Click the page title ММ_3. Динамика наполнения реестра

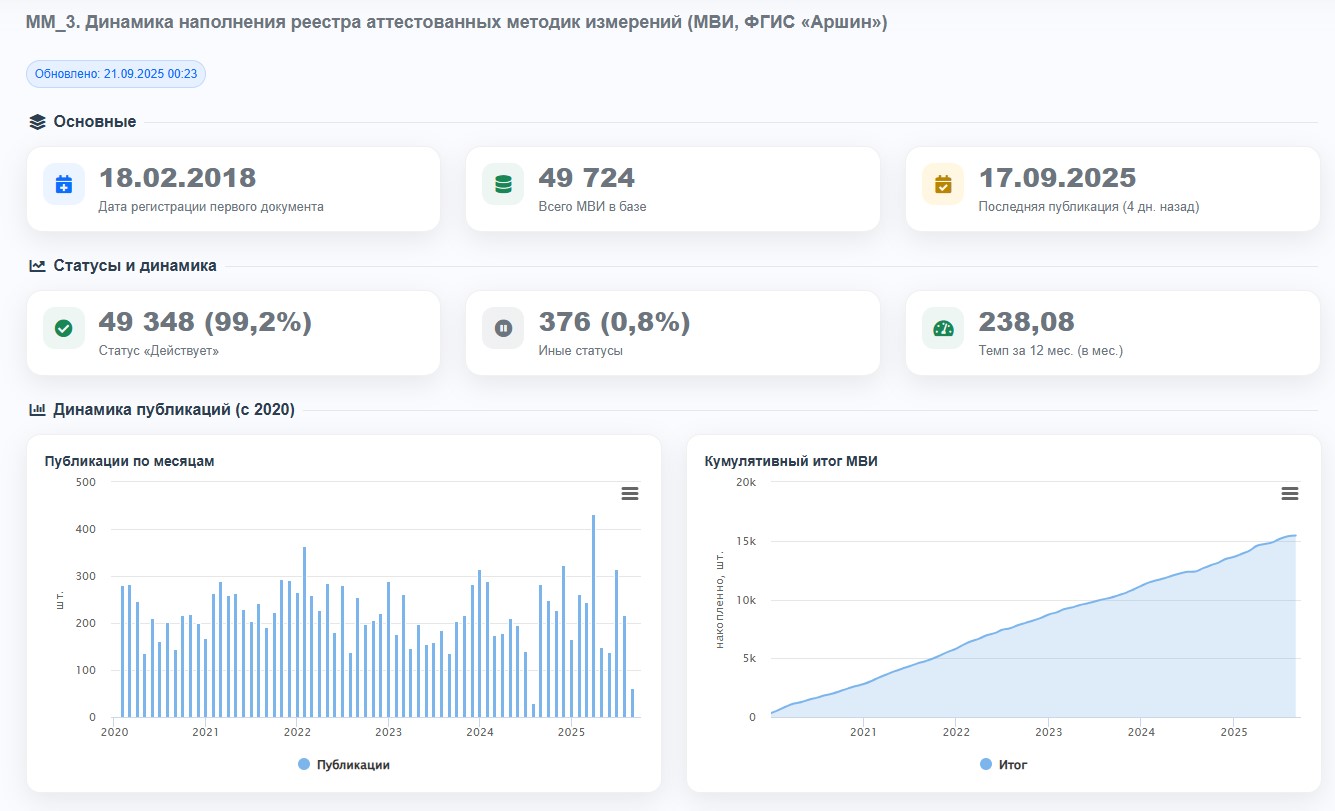tap(456, 22)
